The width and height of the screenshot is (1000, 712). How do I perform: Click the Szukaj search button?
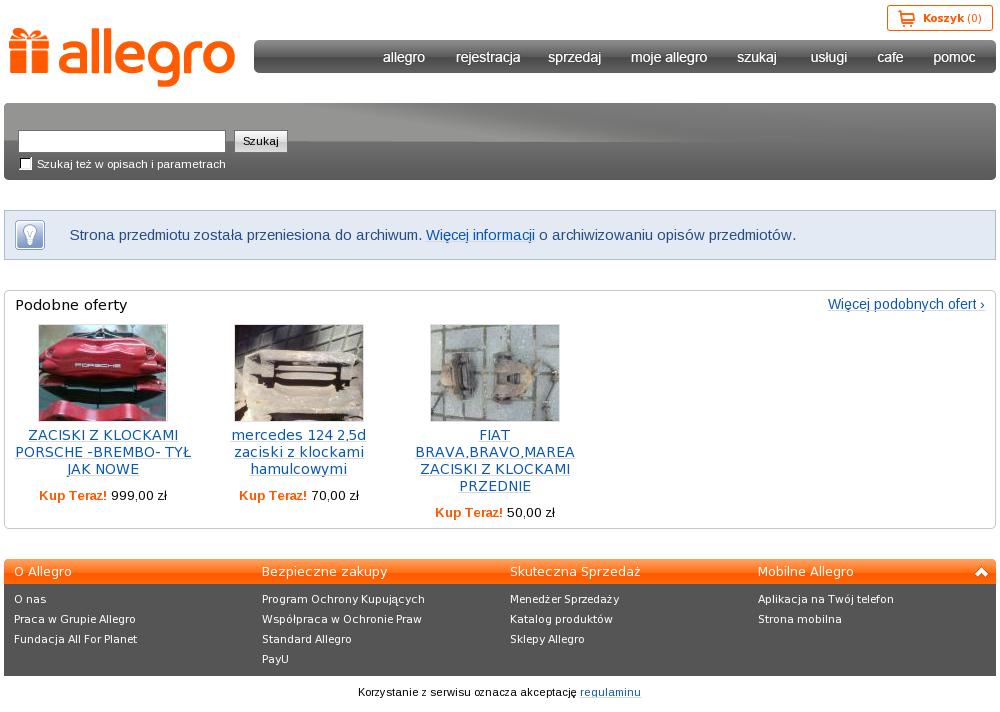pos(261,141)
